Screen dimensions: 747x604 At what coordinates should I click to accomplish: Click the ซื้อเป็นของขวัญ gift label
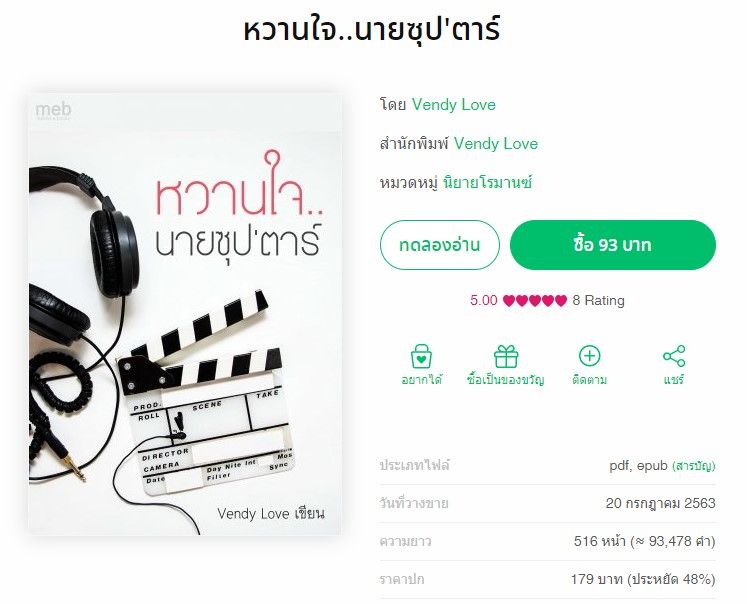pos(505,380)
